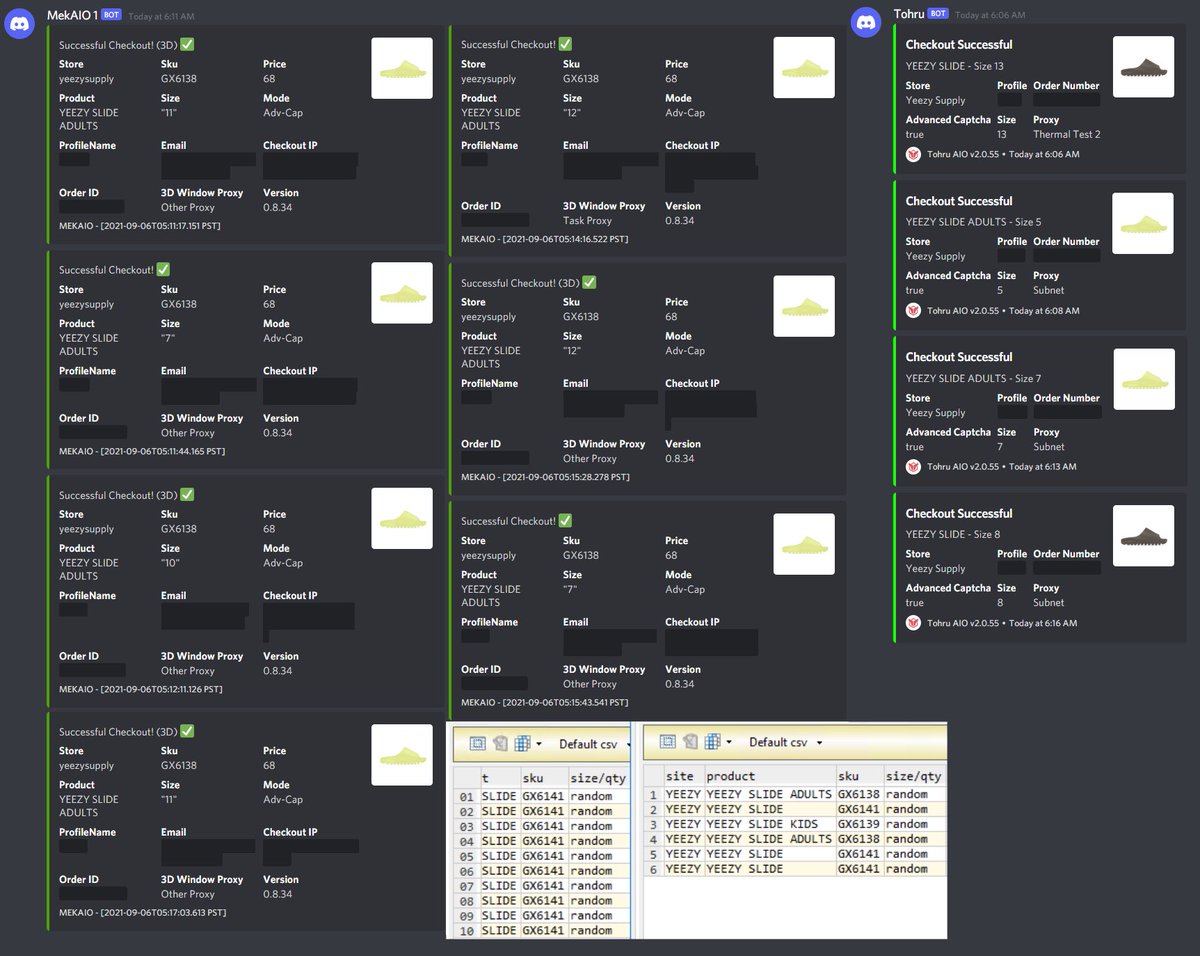
Task: Click green checkmark in embed stamped 05:14:16.522
Action: coord(565,44)
